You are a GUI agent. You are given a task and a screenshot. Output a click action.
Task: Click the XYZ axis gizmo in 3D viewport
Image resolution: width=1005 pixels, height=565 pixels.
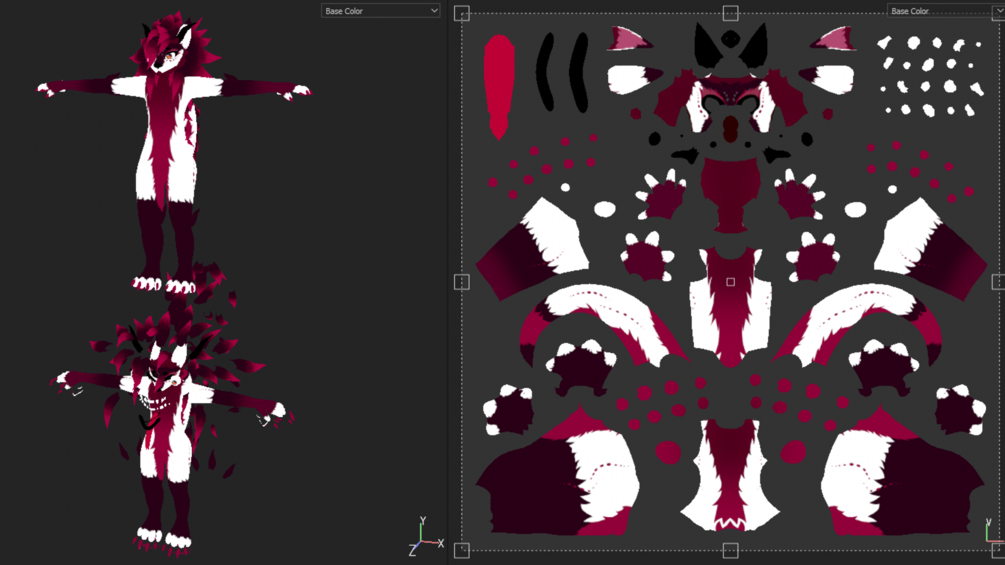pyautogui.click(x=426, y=536)
